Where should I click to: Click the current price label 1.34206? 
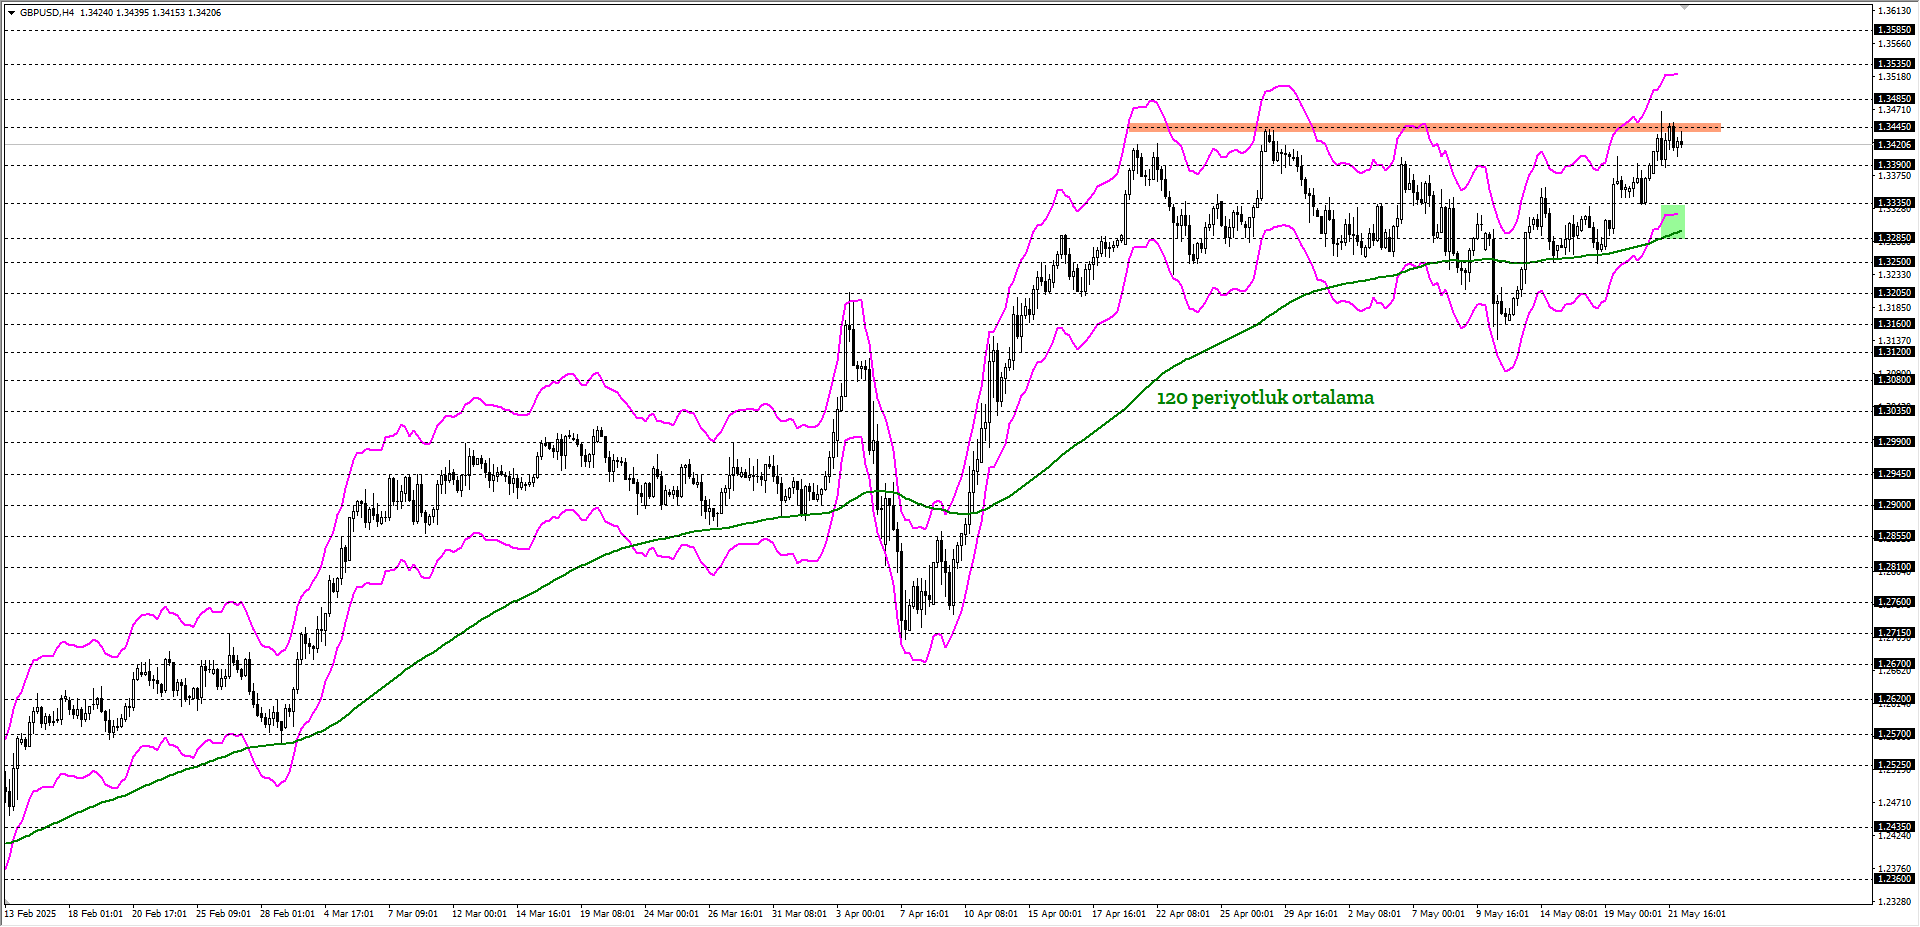coord(1894,145)
